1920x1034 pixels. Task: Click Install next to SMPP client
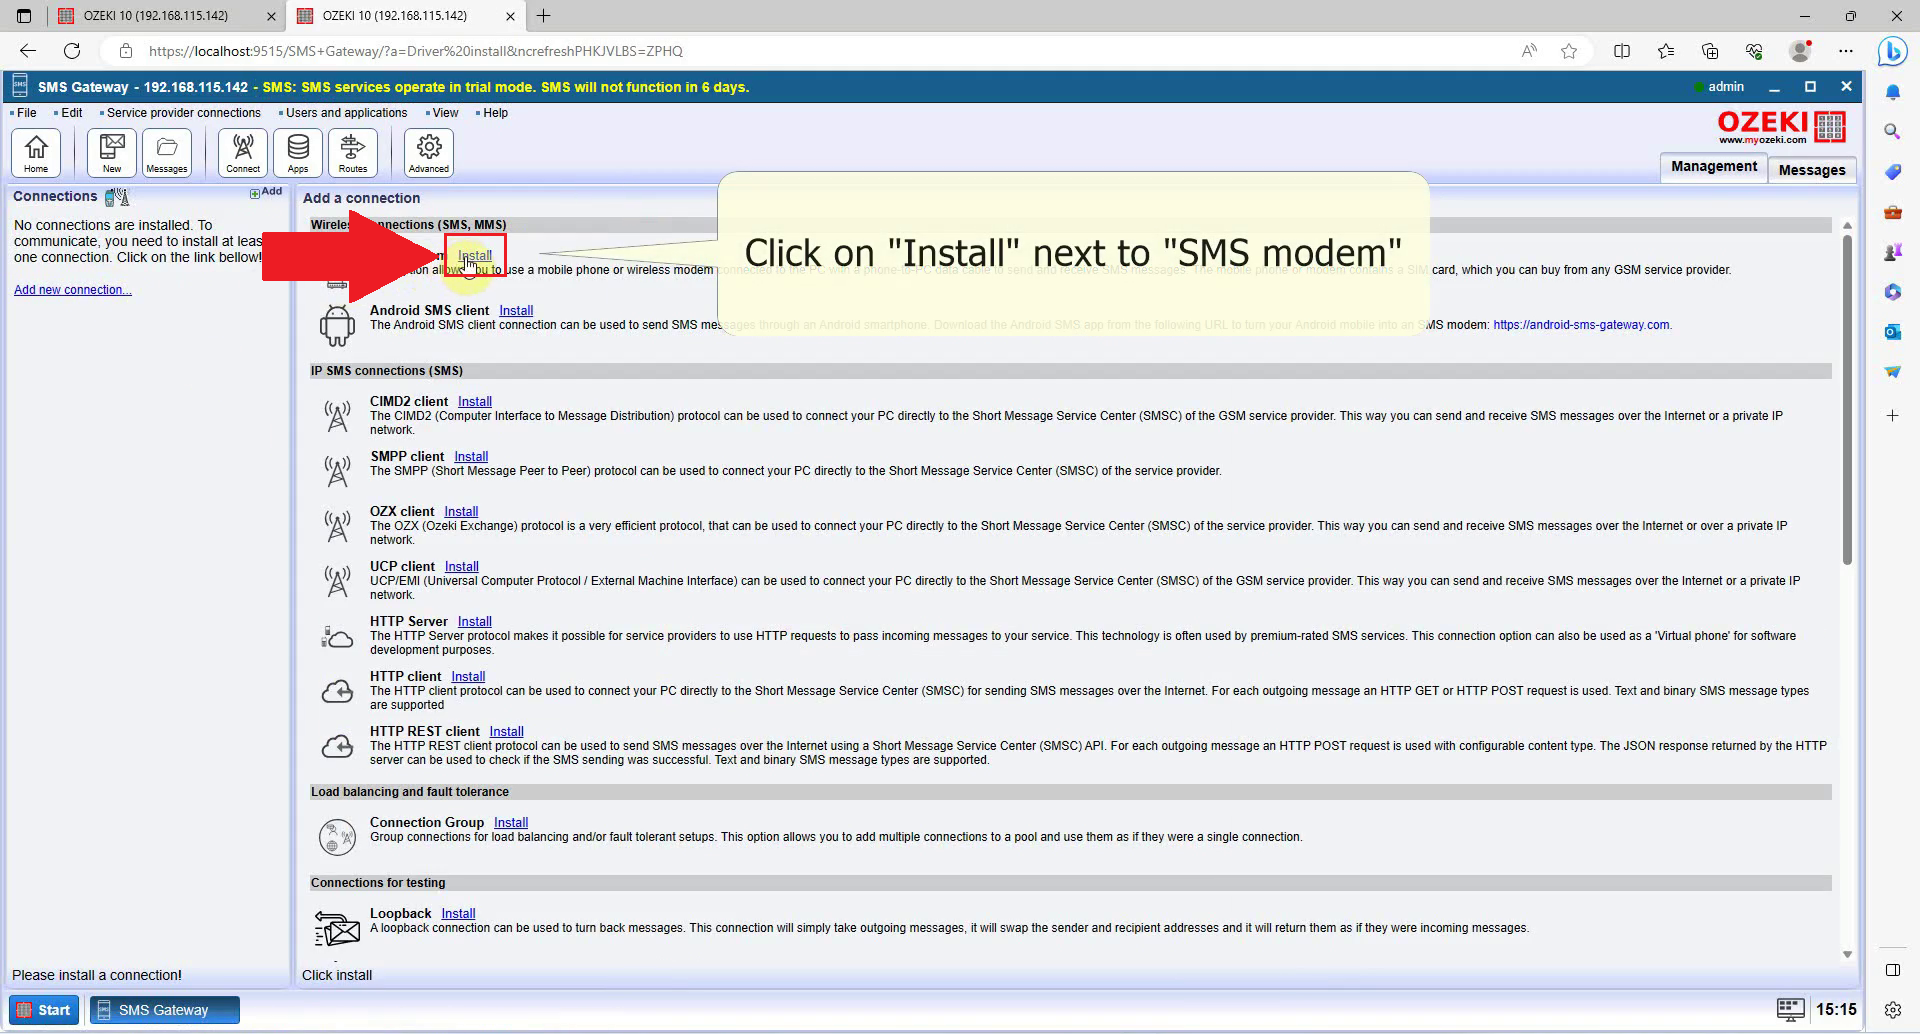pos(471,457)
